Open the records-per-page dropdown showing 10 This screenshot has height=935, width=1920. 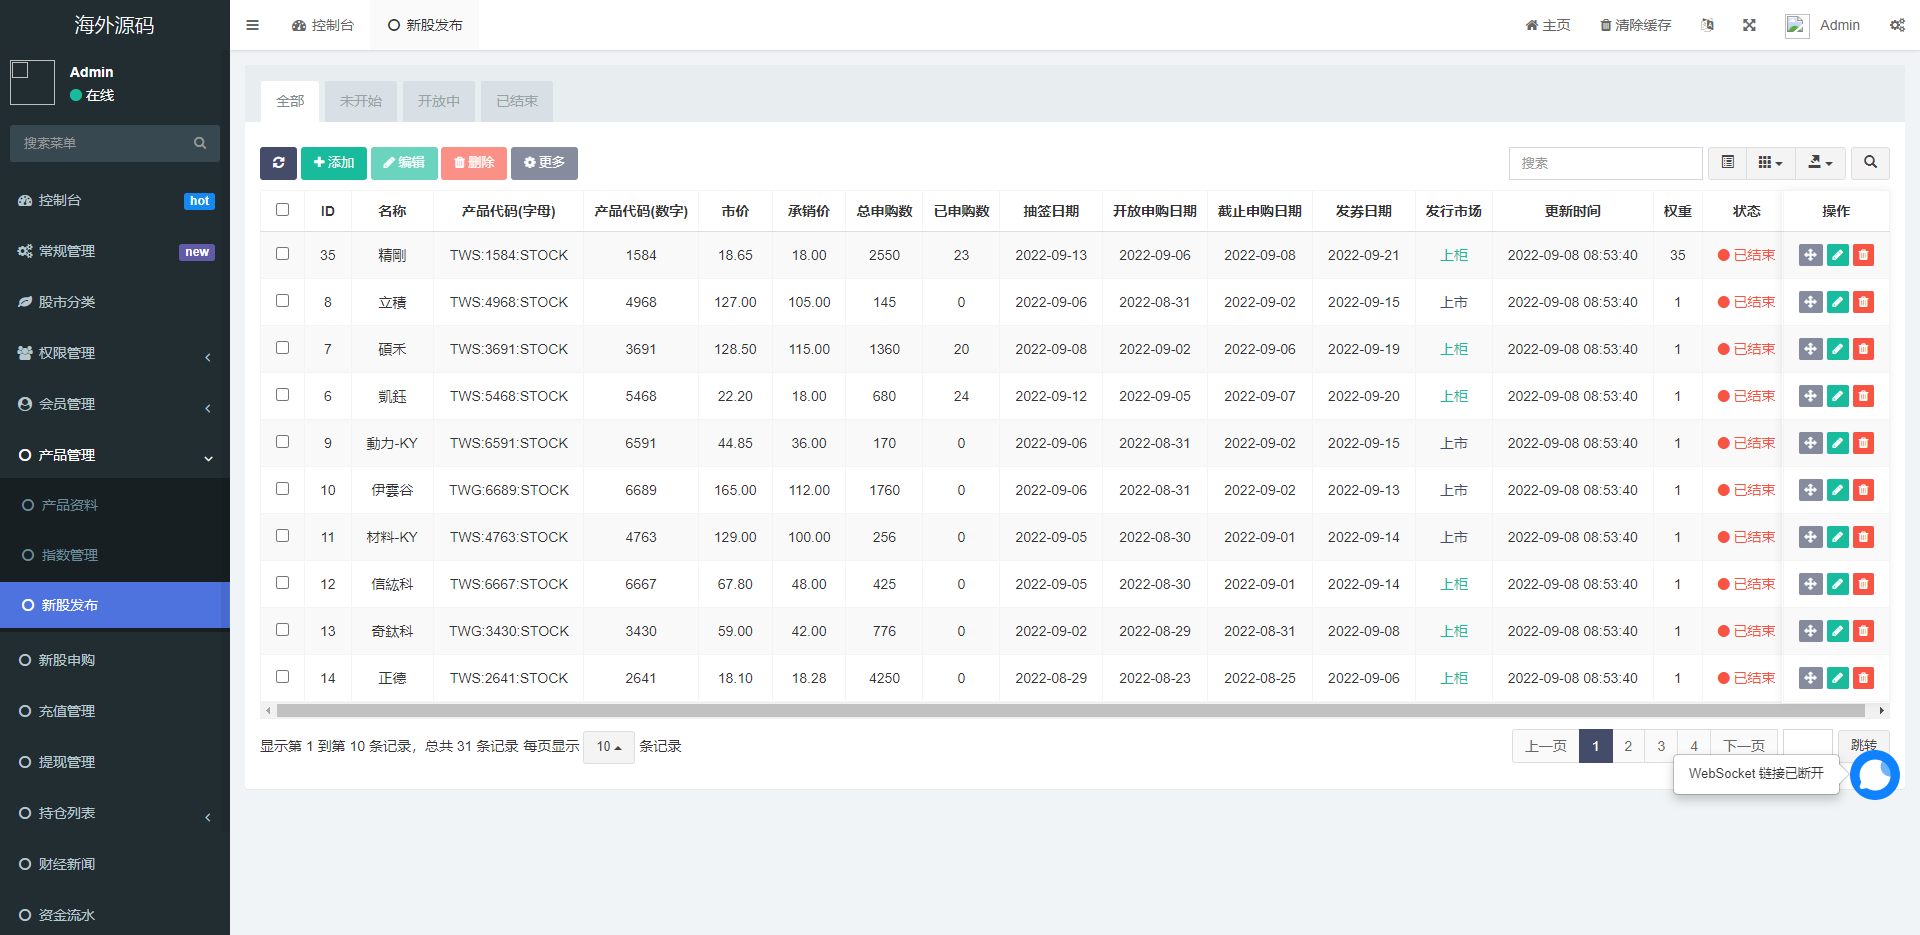click(x=608, y=747)
